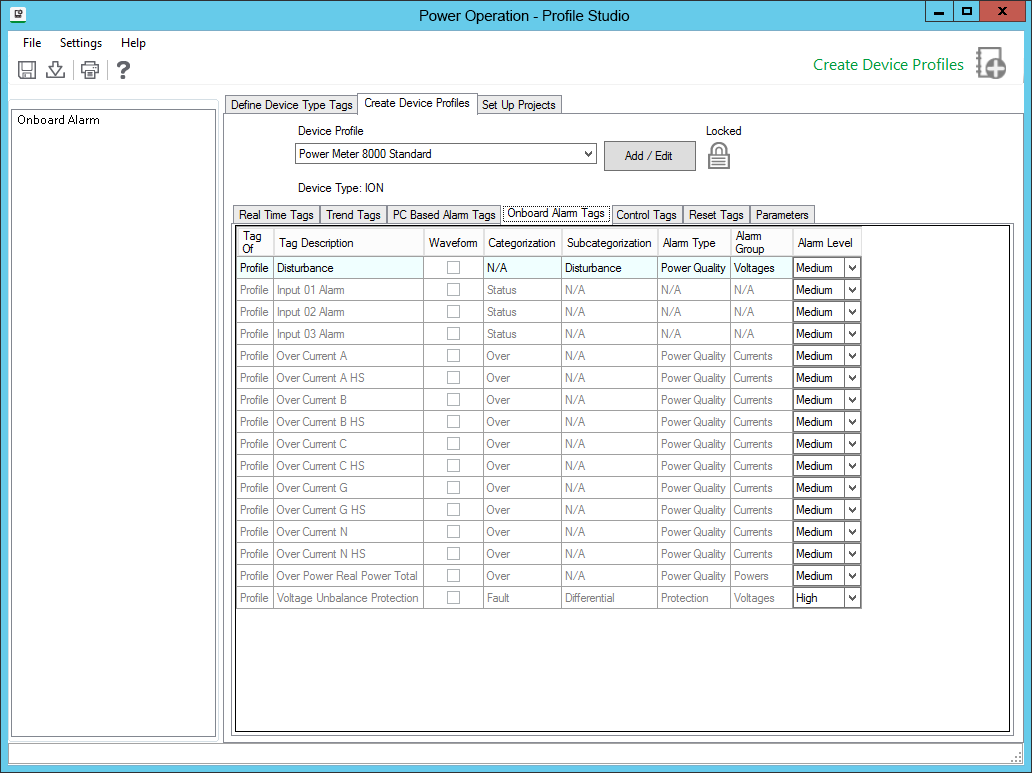
Task: Enable Waveform for Over Current A
Action: [x=453, y=356]
